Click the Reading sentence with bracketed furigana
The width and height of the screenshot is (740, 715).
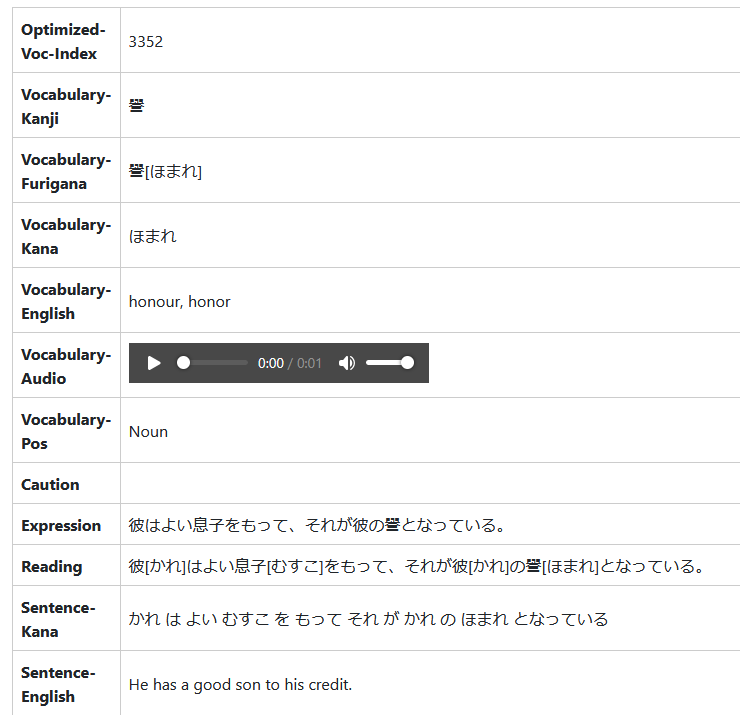[417, 566]
